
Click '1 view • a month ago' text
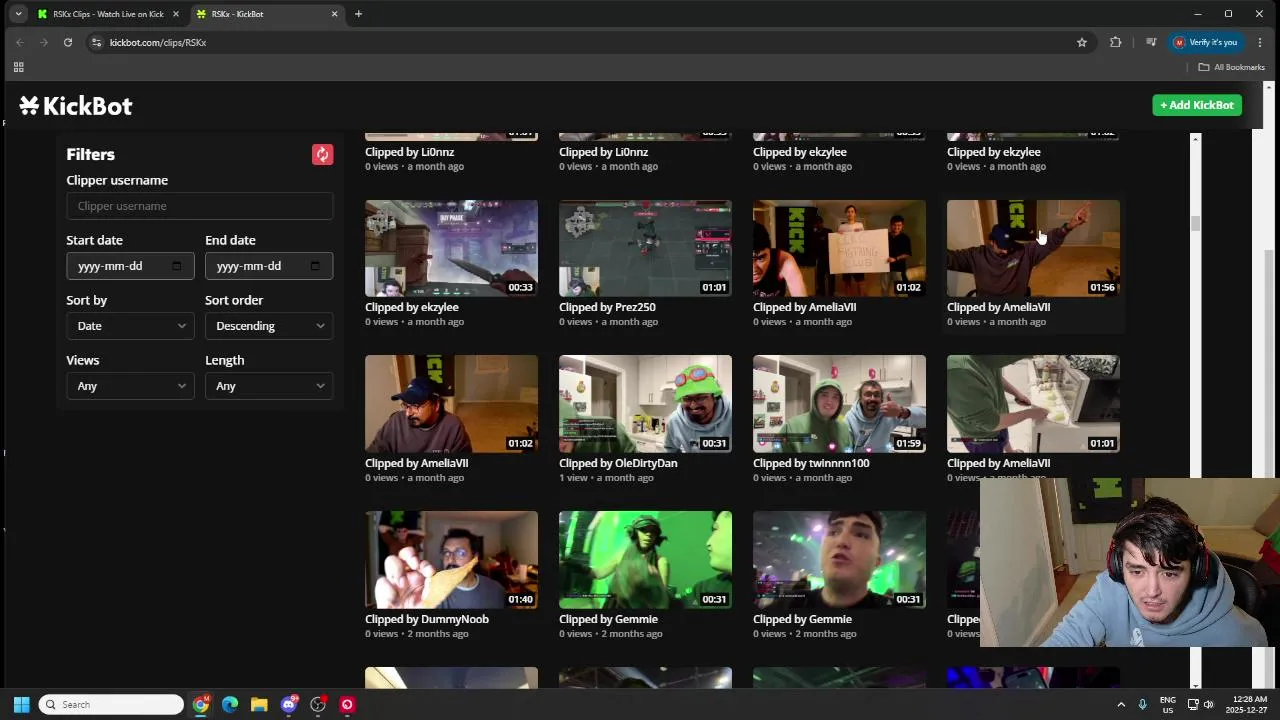click(606, 478)
